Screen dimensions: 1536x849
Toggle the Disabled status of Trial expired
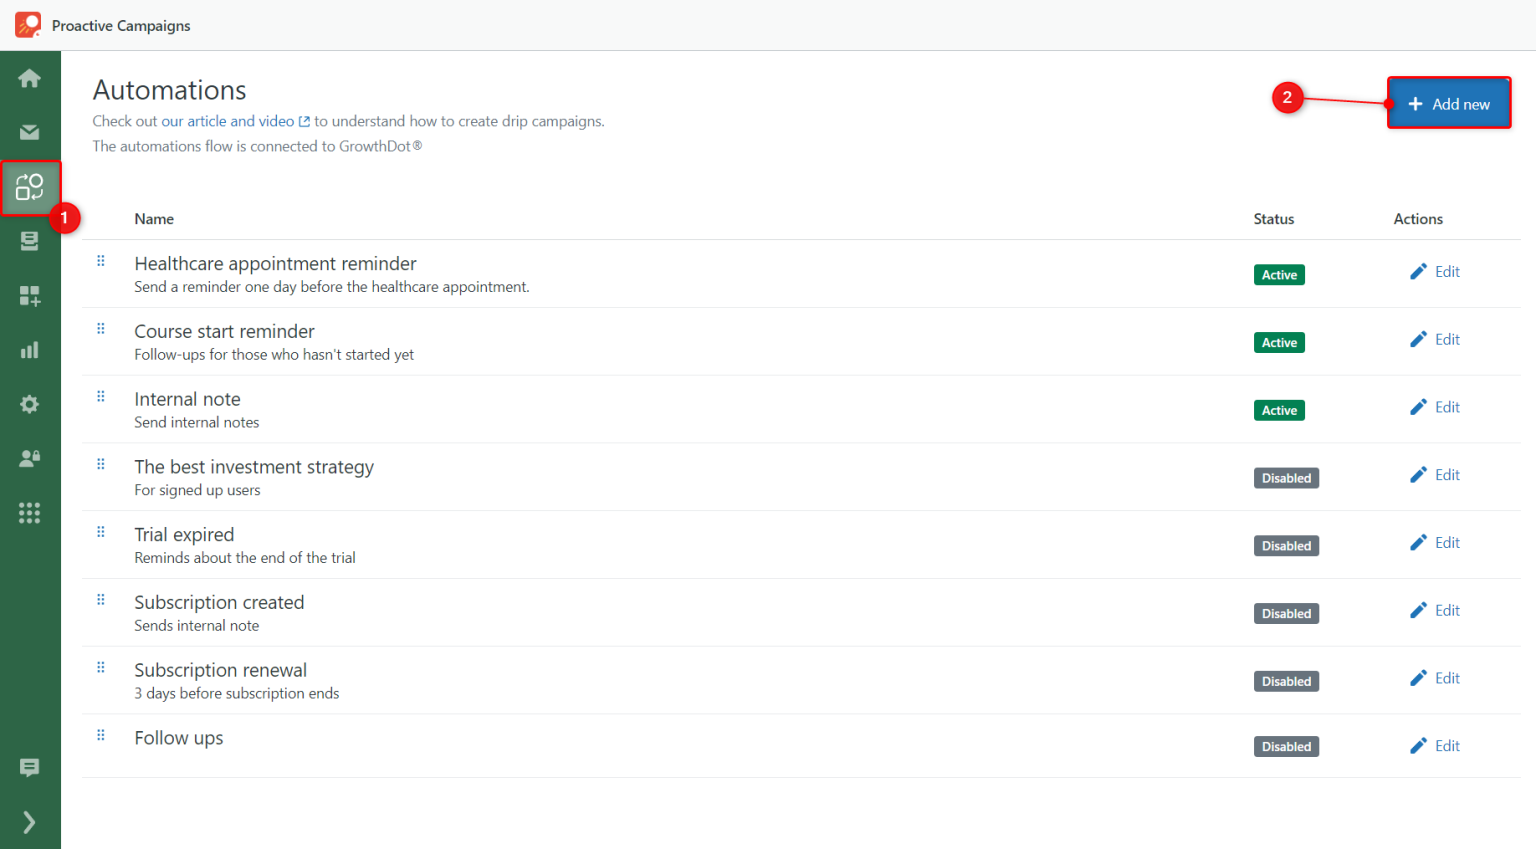[1286, 545]
